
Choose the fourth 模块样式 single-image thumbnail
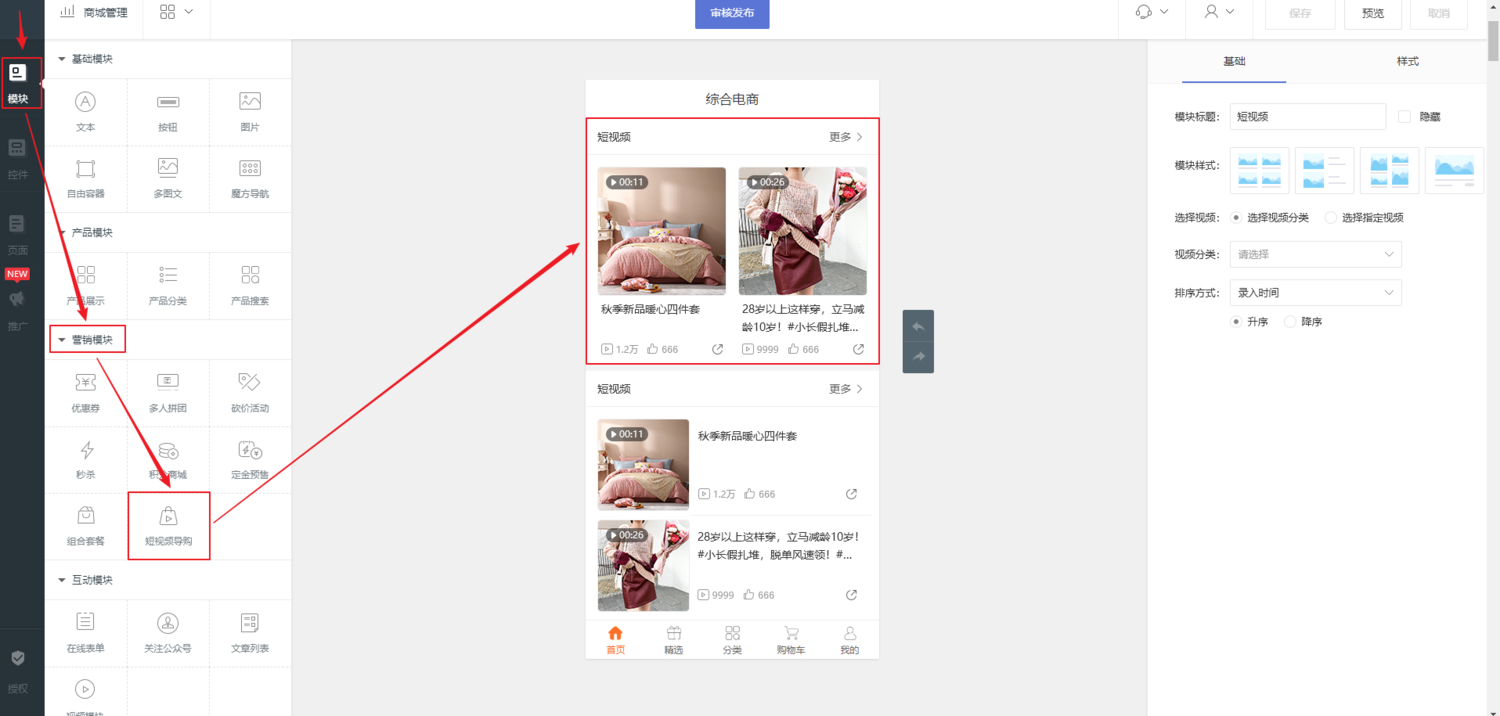point(1454,170)
